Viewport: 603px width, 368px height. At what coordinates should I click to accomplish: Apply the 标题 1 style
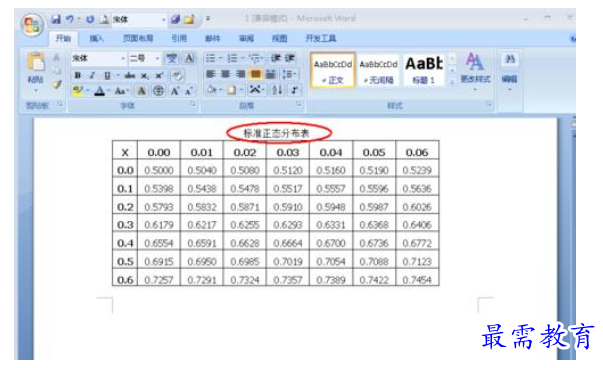click(424, 70)
